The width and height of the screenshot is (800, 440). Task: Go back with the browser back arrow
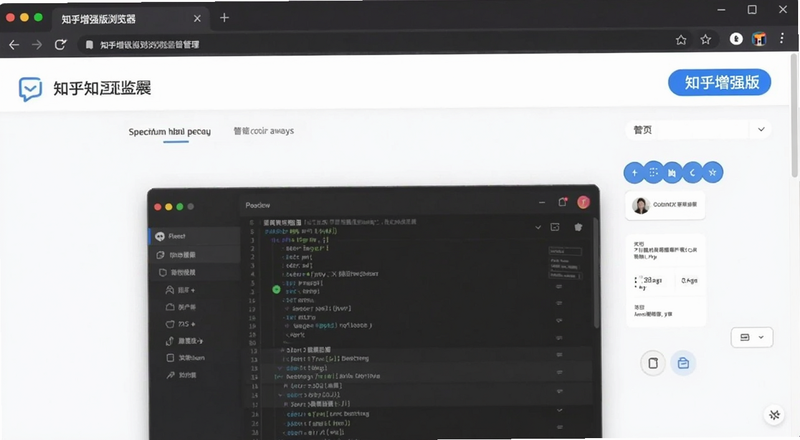tap(14, 45)
